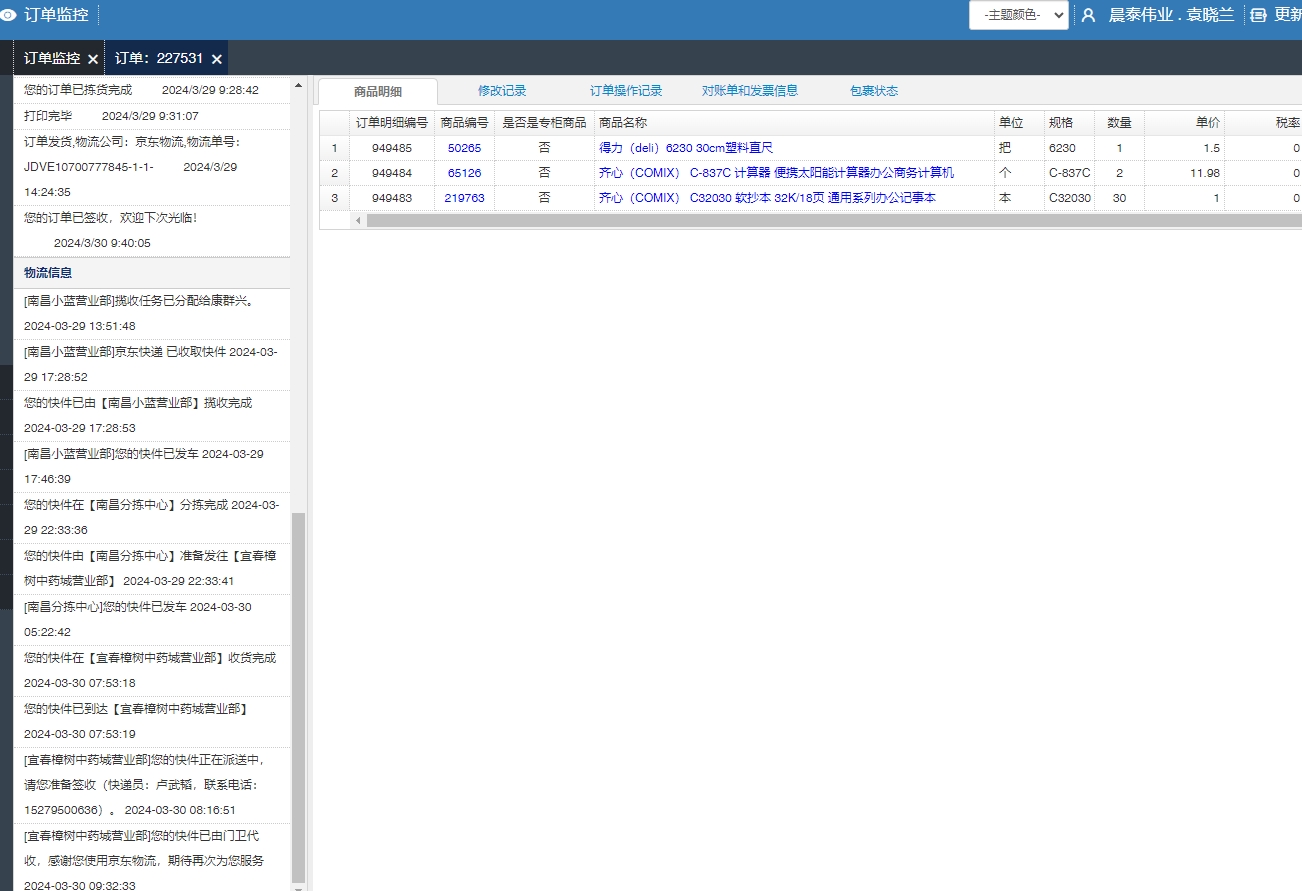Click the 打印完毕 log entry
Screen dimensions: 1302x891
pos(152,116)
